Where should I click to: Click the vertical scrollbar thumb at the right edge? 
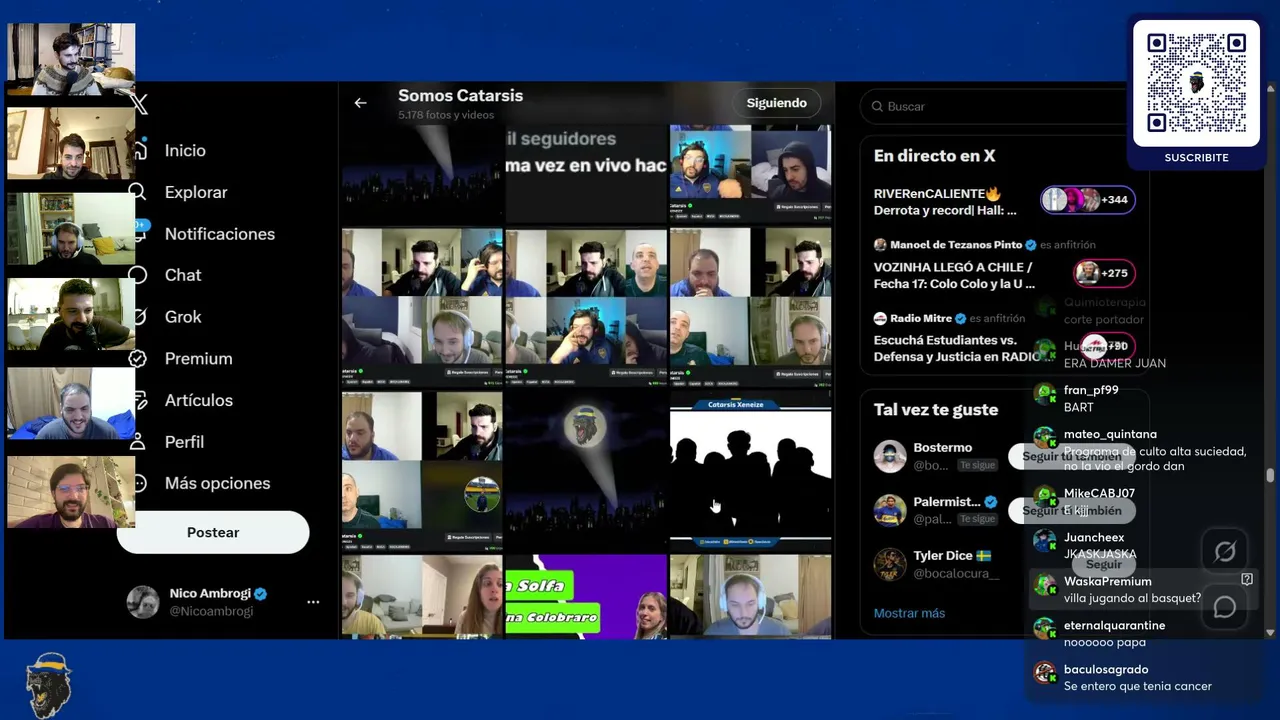coord(1270,475)
